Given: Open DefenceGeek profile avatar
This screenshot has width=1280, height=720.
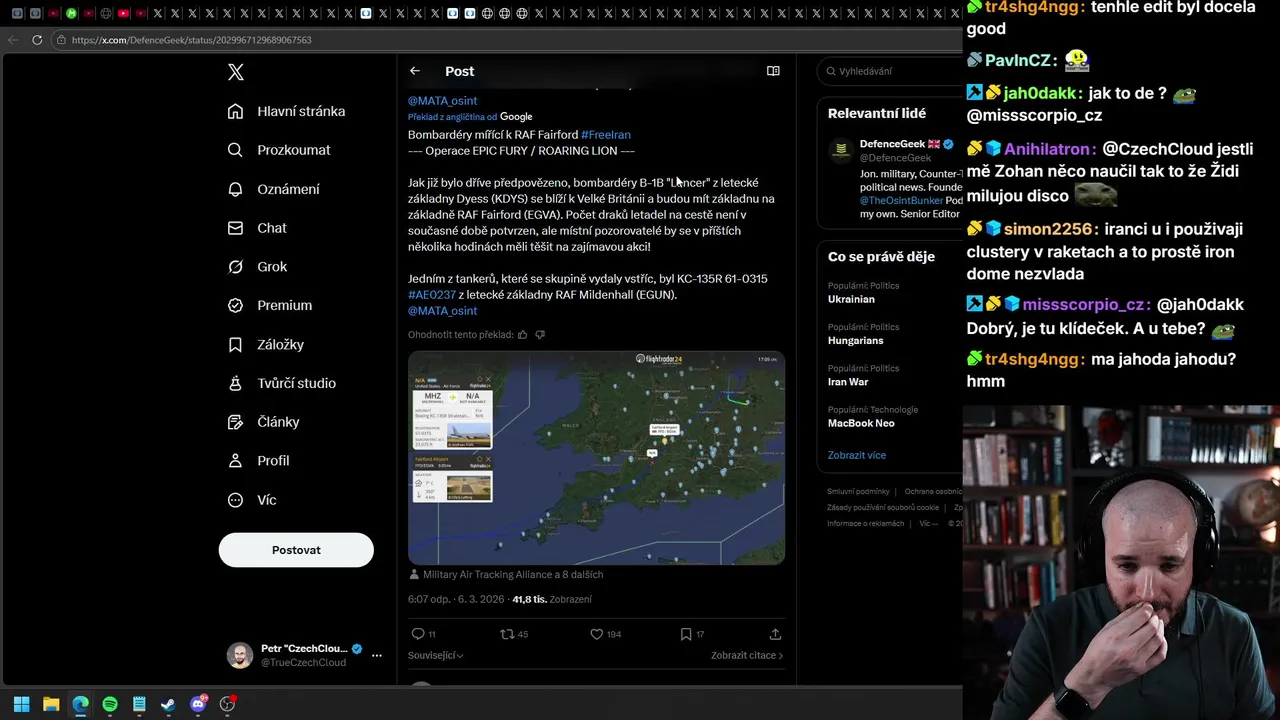Looking at the screenshot, I should tap(841, 151).
